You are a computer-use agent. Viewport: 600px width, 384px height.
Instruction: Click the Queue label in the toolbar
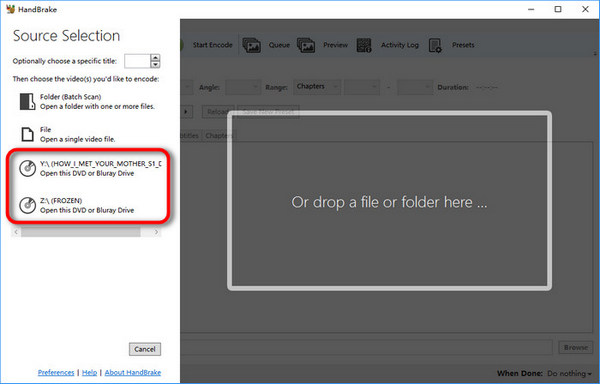click(x=279, y=45)
